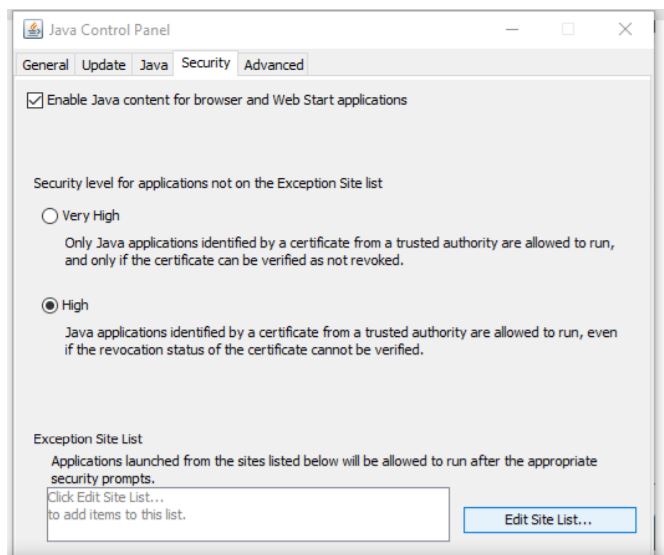This screenshot has width=664, height=555.
Task: Choose the High security level radio
Action: (x=50, y=305)
